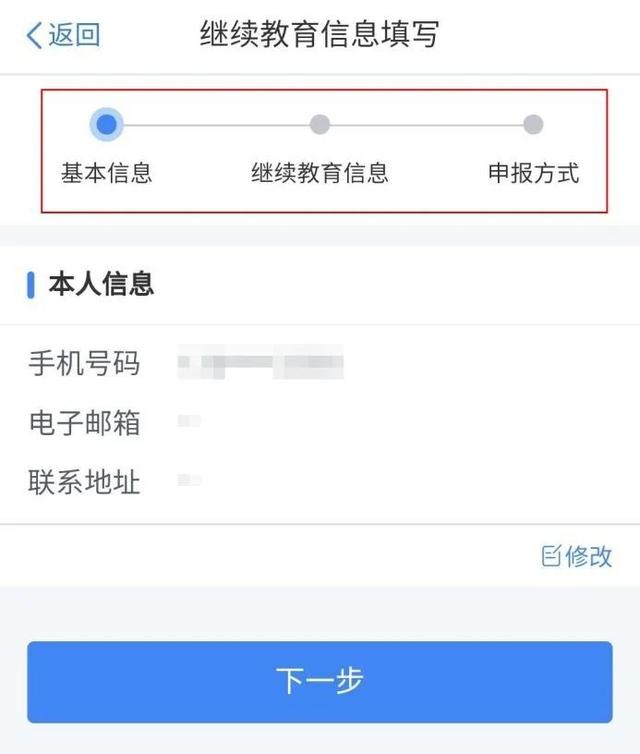
Task: Select the 申报方式 gray step dot
Action: [x=533, y=125]
